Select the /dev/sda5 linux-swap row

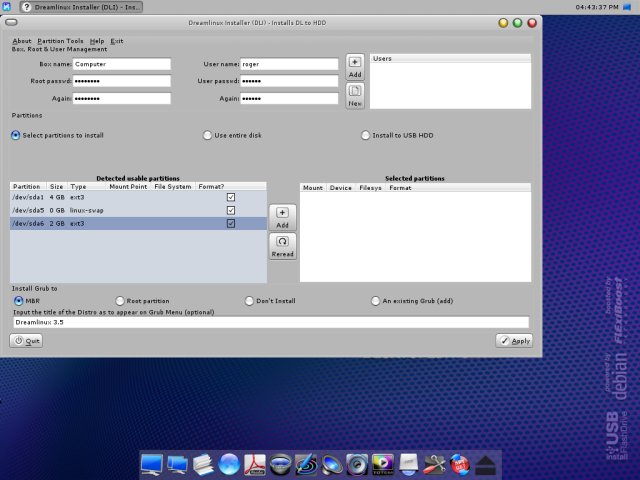138,210
